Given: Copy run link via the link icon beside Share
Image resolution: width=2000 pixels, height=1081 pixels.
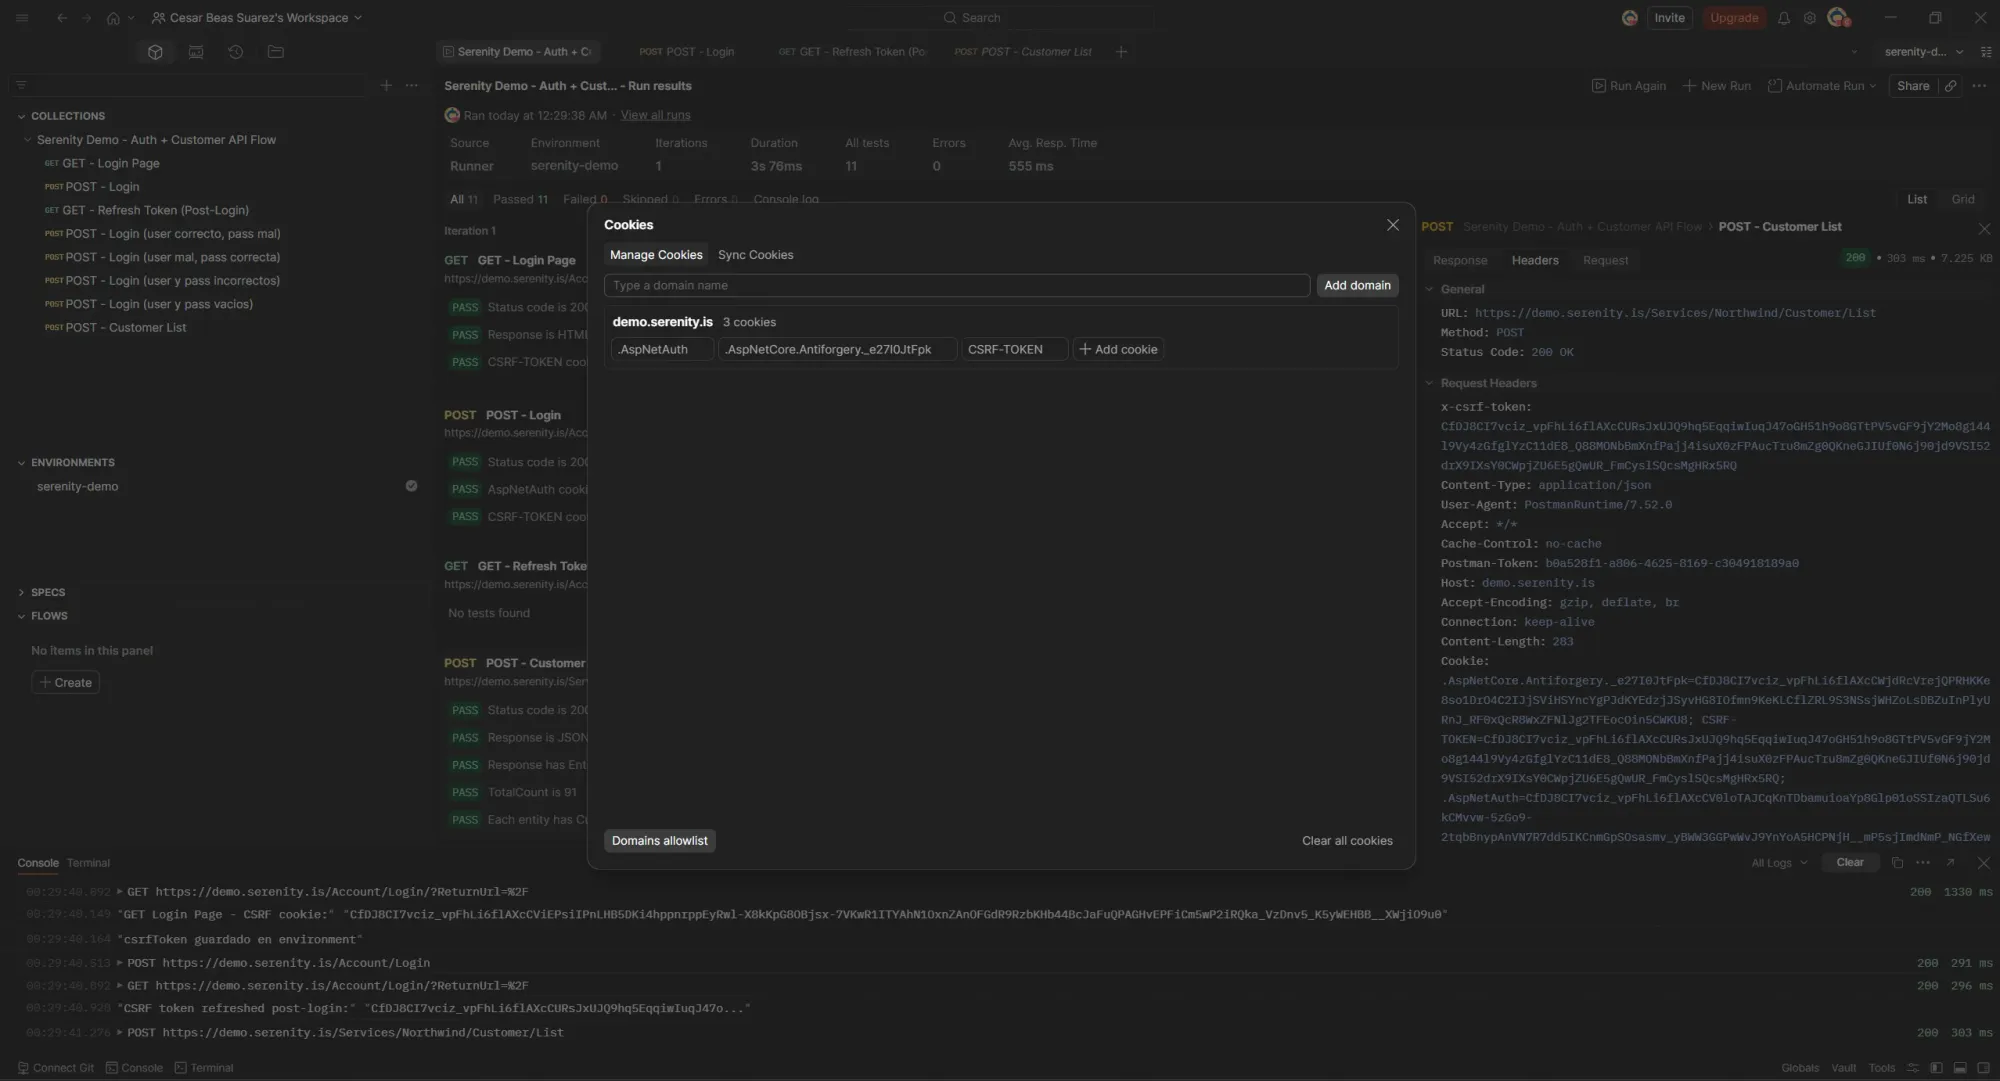Looking at the screenshot, I should (1950, 86).
